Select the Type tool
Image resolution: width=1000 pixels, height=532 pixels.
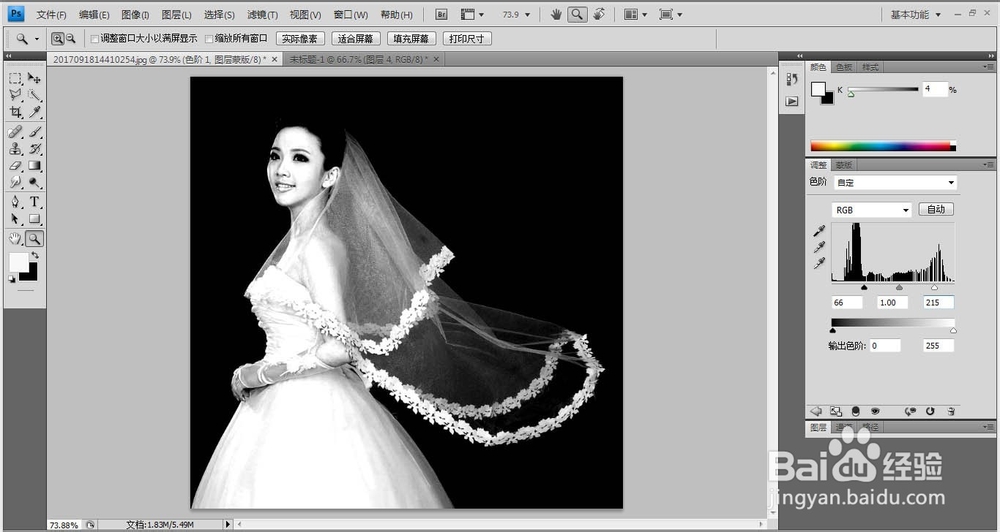[34, 202]
